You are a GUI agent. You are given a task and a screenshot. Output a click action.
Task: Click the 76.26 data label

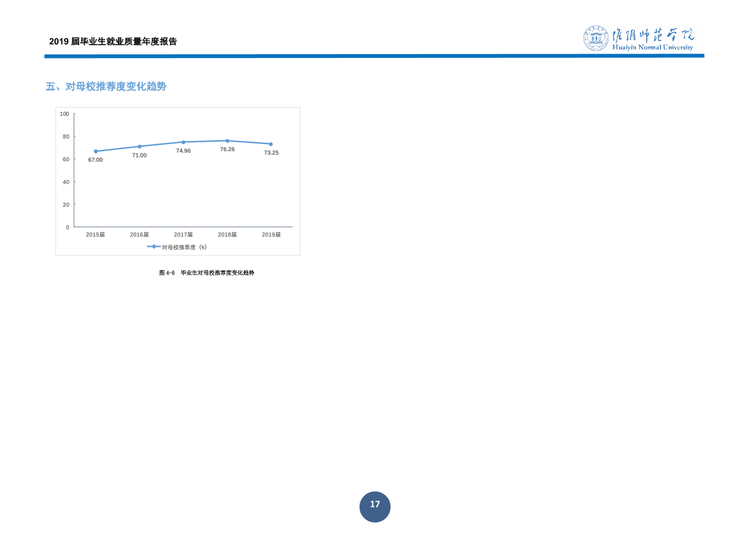[x=227, y=149]
